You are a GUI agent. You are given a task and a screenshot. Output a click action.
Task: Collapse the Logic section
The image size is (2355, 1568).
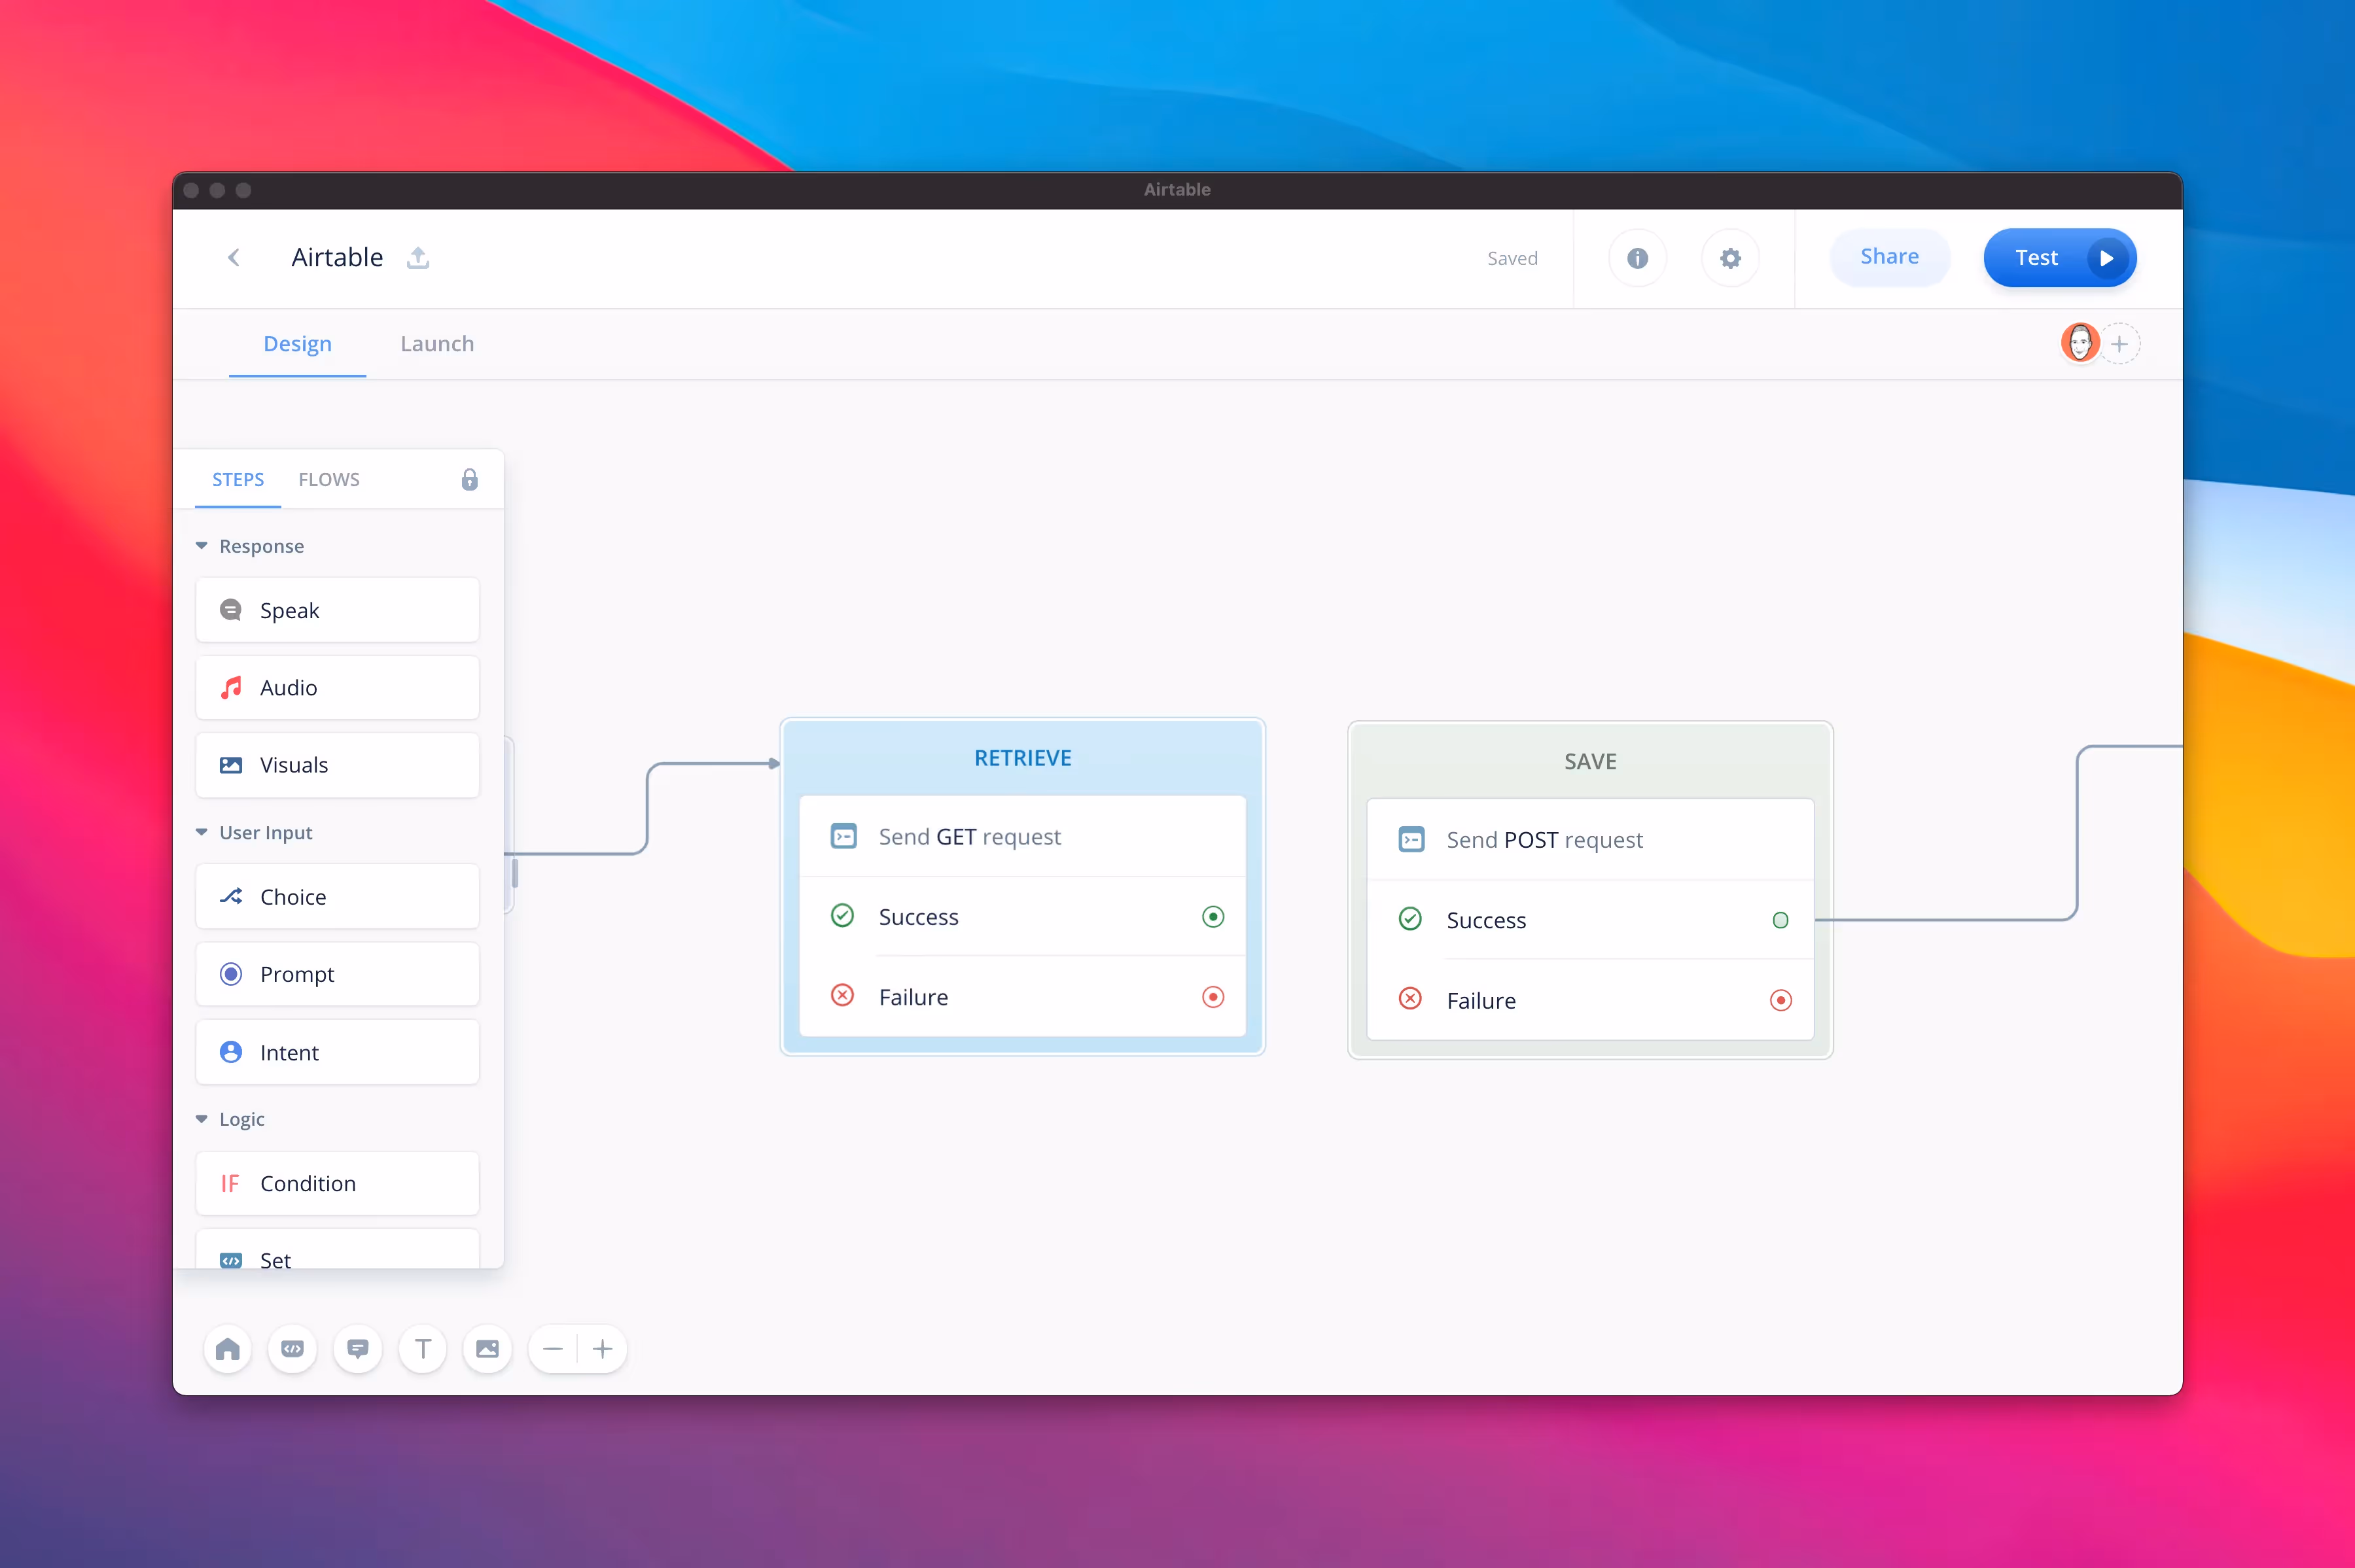coord(202,1119)
